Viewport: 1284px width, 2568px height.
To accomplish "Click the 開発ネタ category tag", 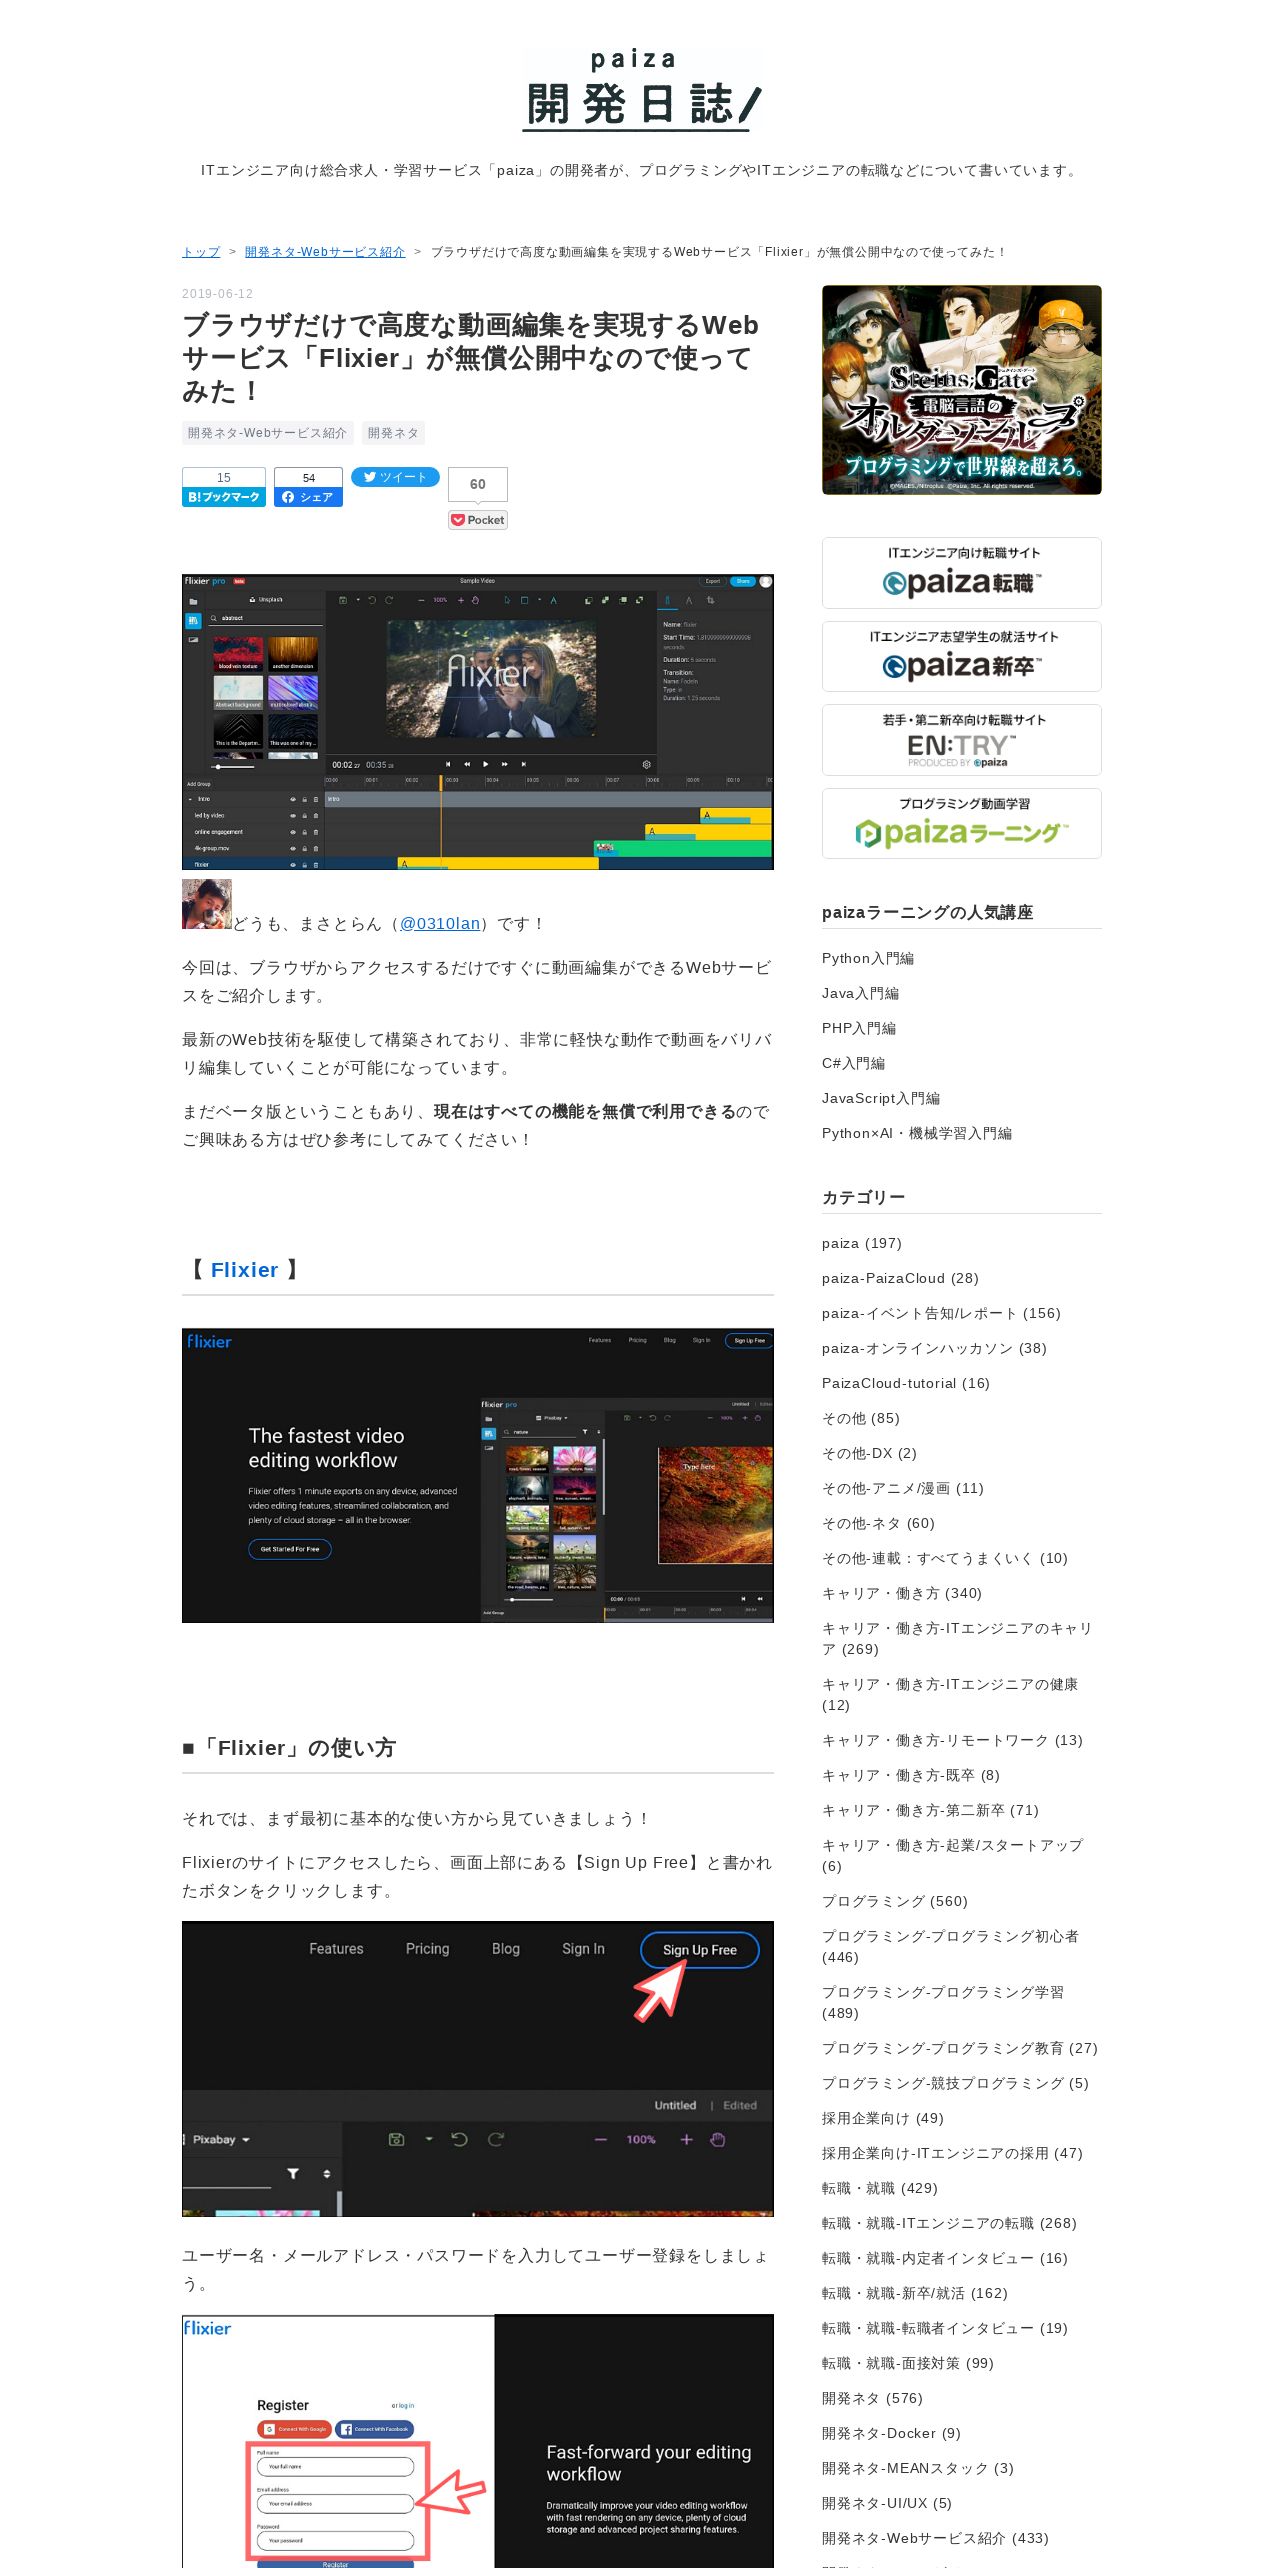I will pos(393,433).
